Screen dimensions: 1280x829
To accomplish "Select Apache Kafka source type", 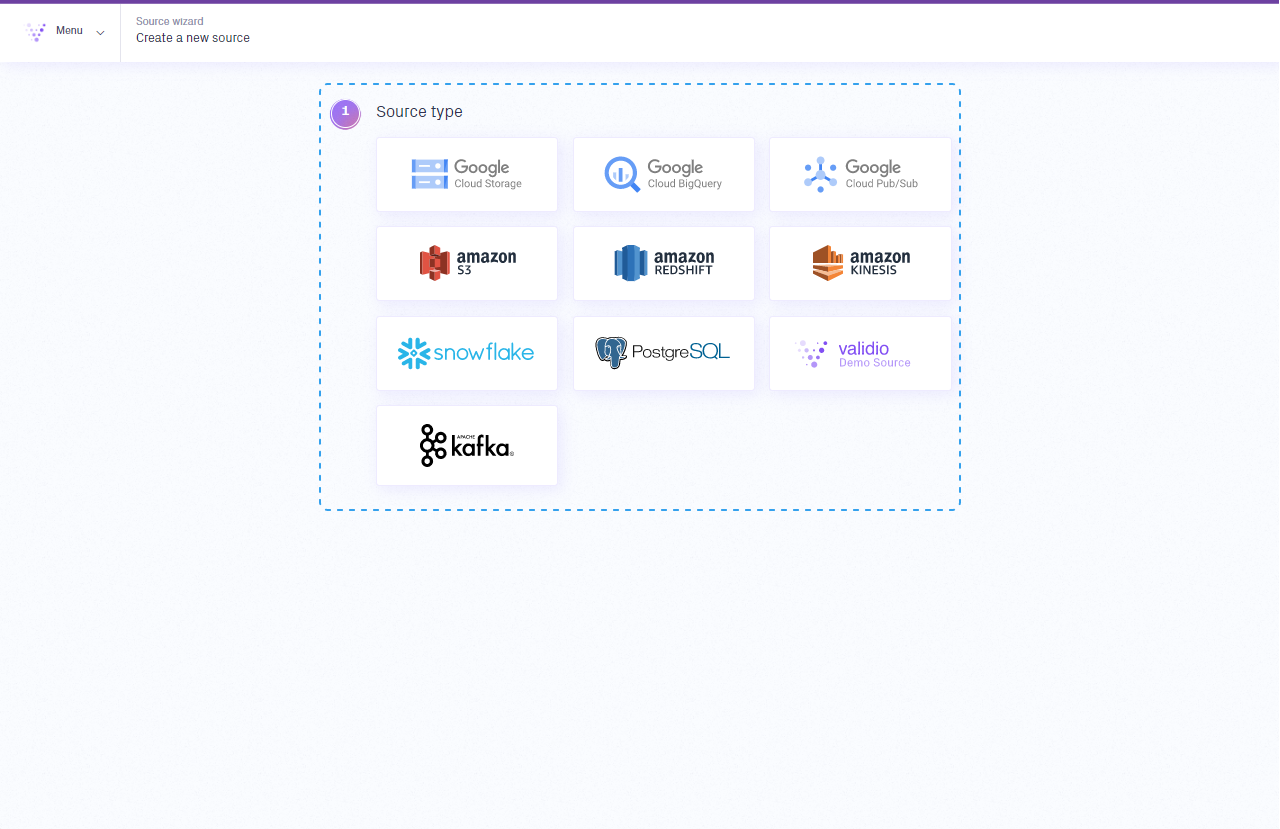I will (467, 445).
